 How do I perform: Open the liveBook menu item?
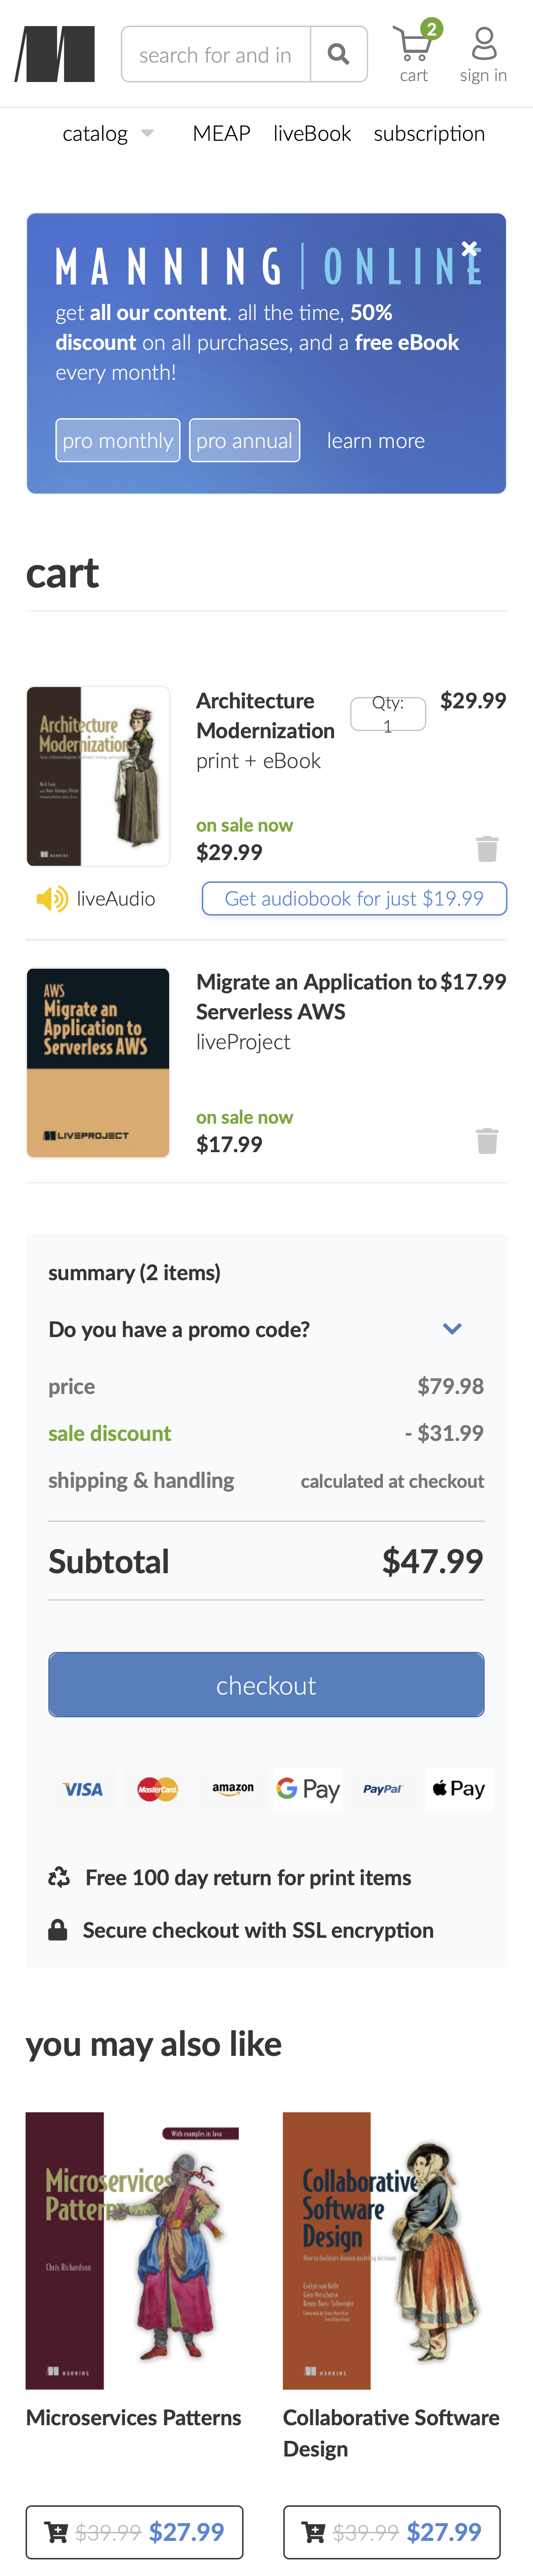pos(312,134)
